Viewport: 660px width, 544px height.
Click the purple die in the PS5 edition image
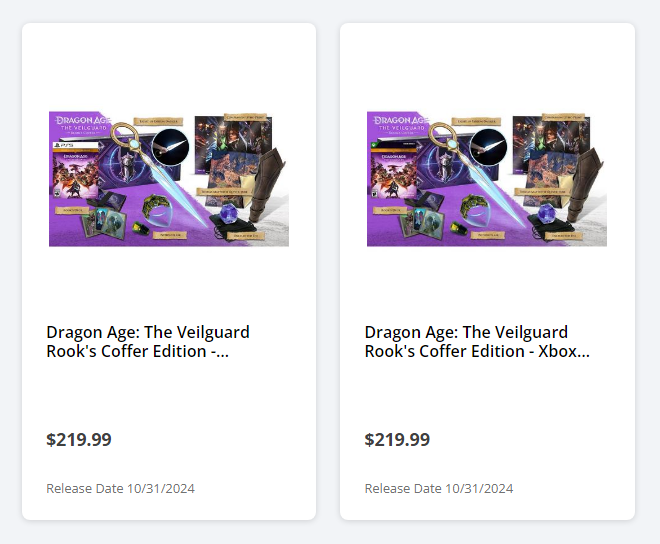(x=229, y=213)
